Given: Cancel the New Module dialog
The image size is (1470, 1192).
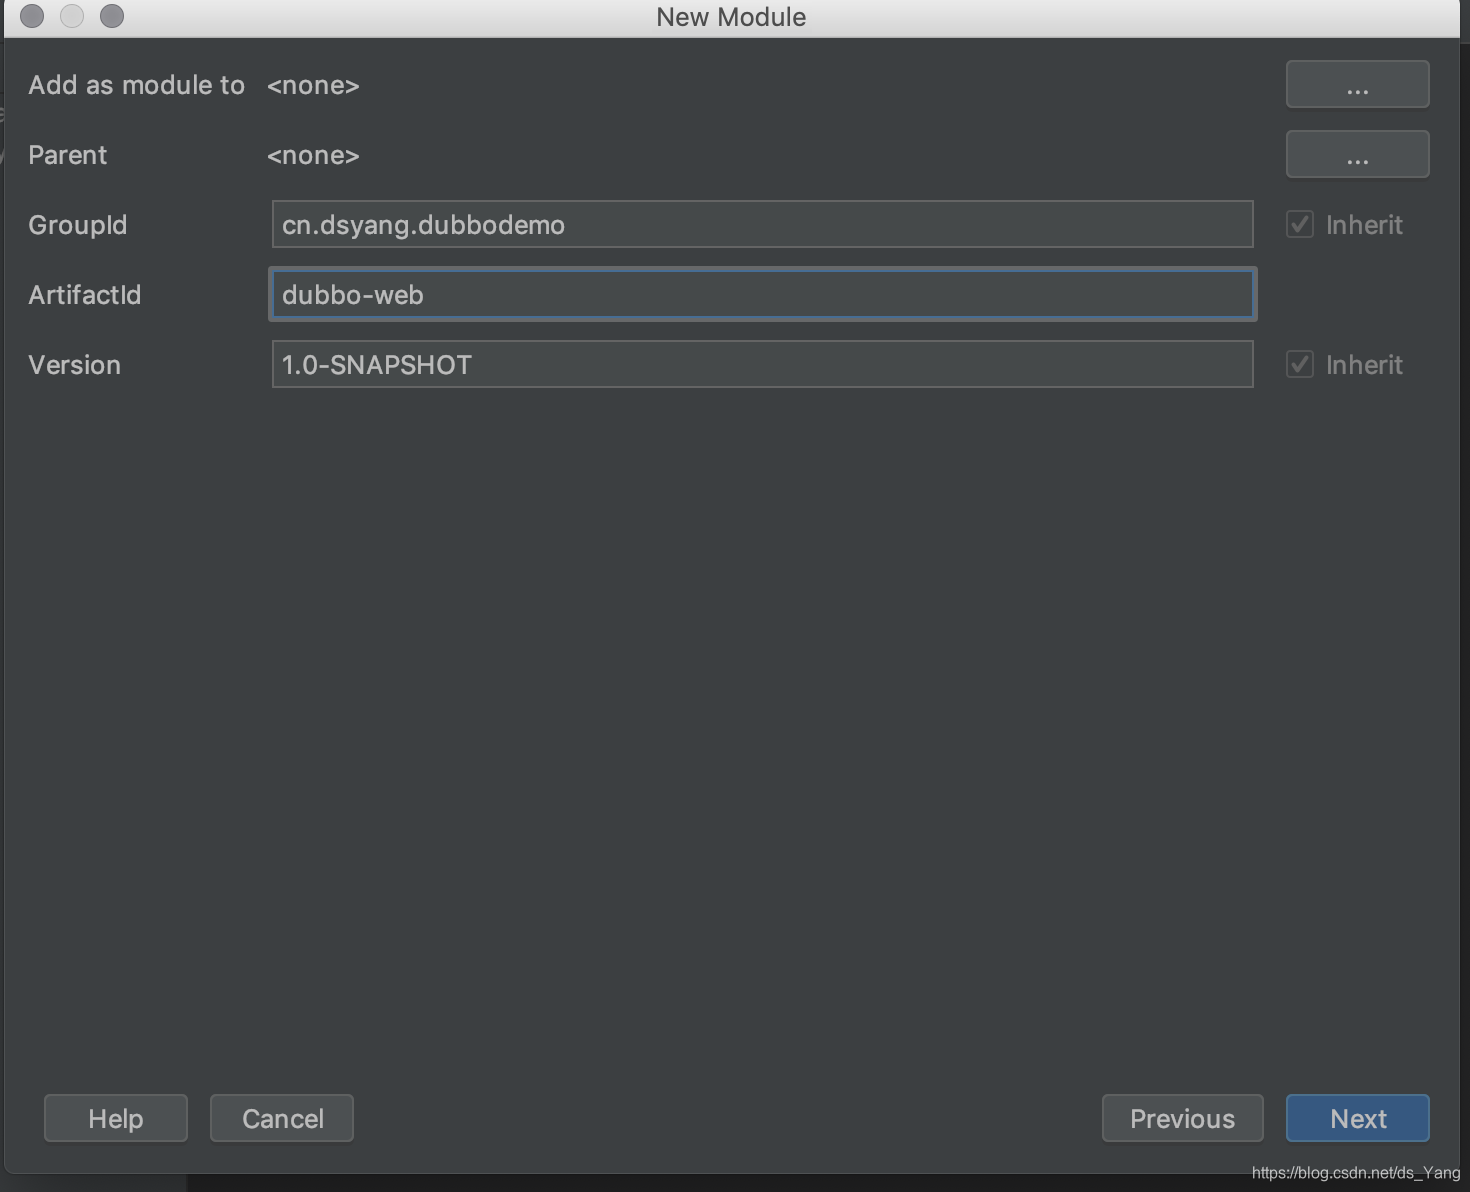Looking at the screenshot, I should tap(281, 1118).
